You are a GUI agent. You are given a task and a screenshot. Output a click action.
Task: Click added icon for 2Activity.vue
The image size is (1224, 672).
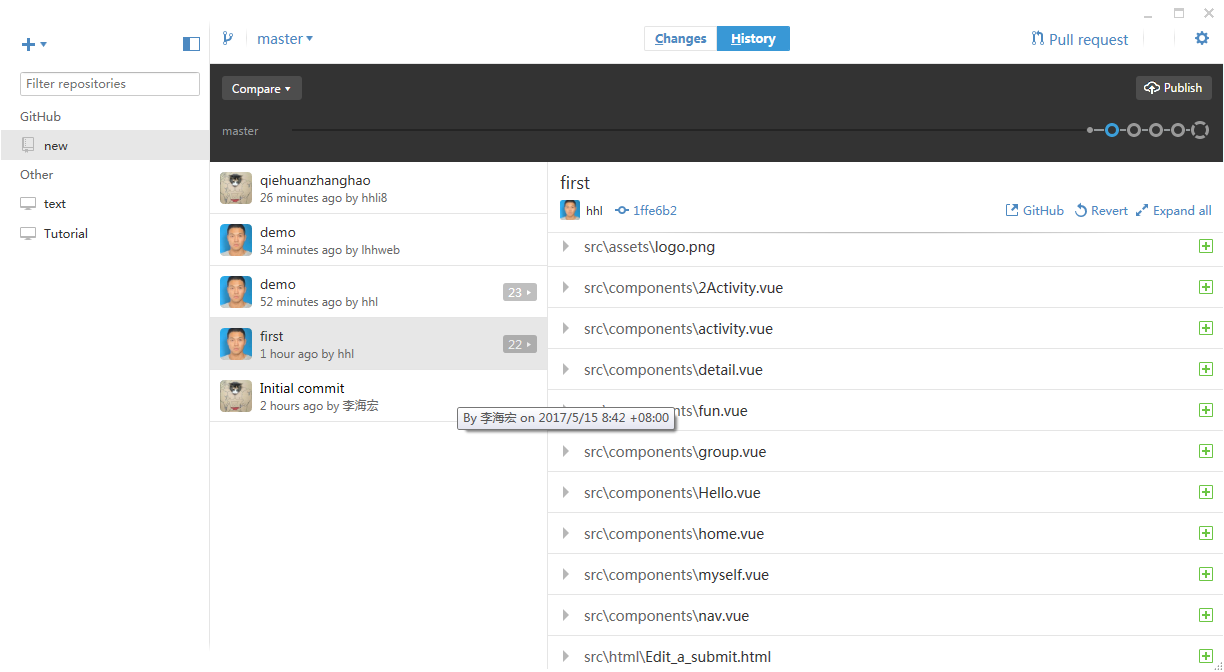tap(1205, 287)
